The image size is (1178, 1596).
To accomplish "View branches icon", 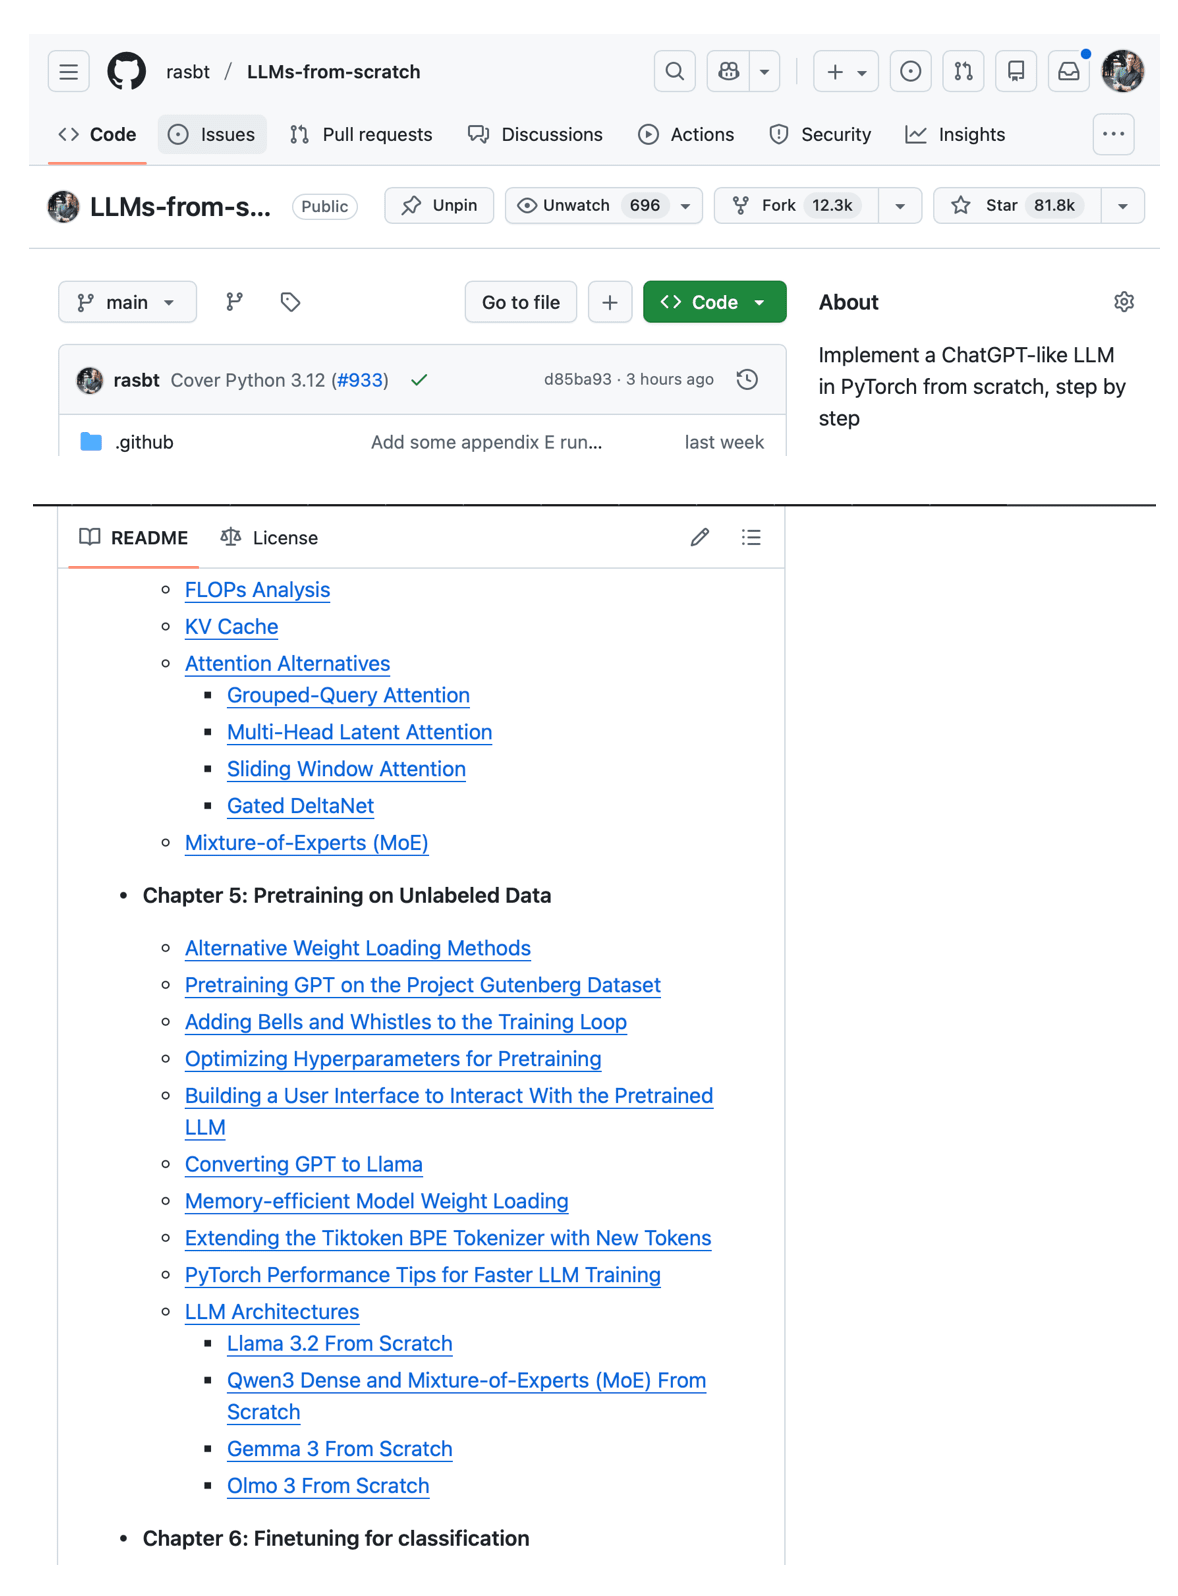I will tap(235, 302).
